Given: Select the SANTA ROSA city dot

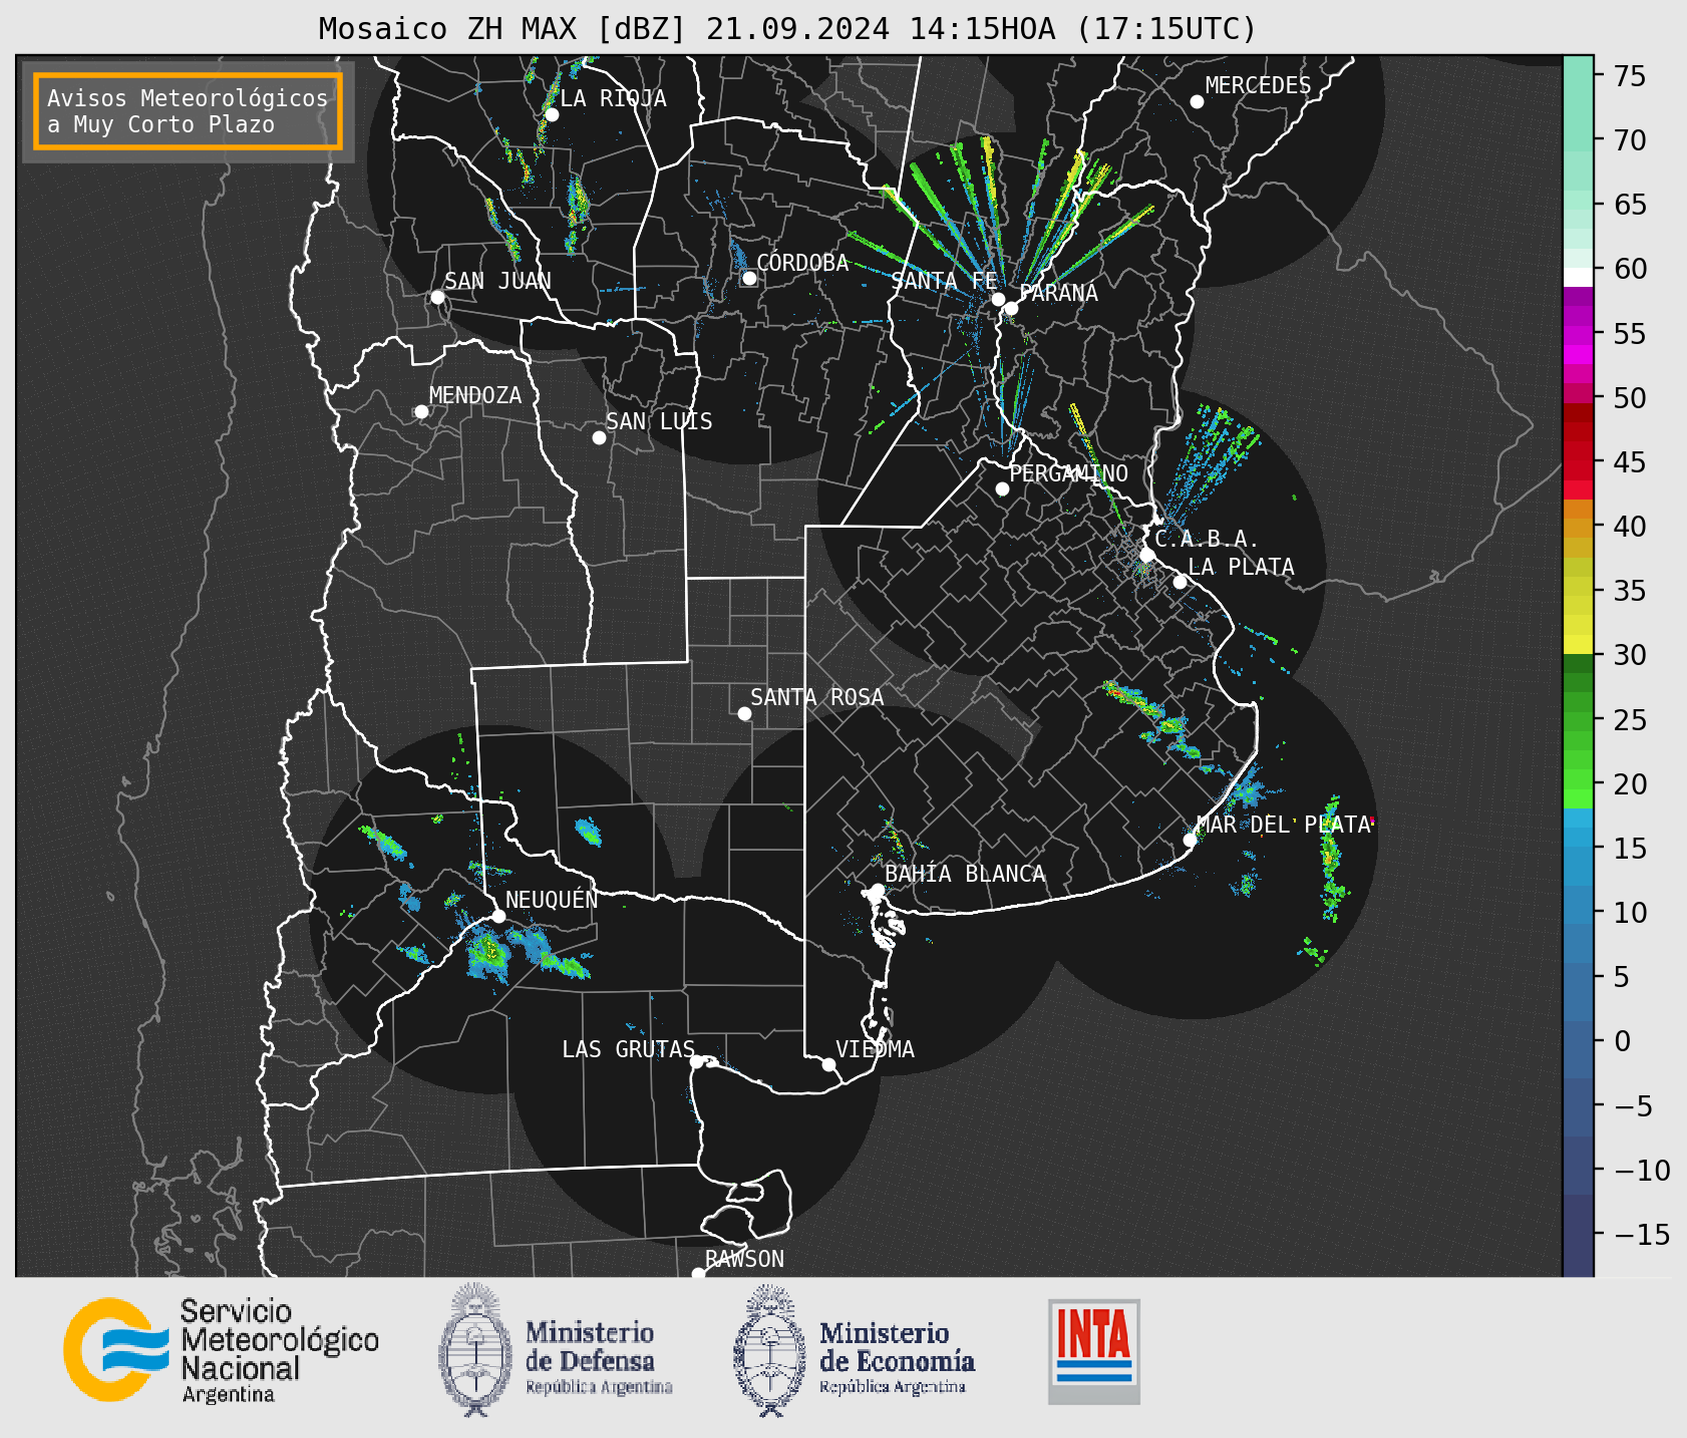Looking at the screenshot, I should 744,713.
